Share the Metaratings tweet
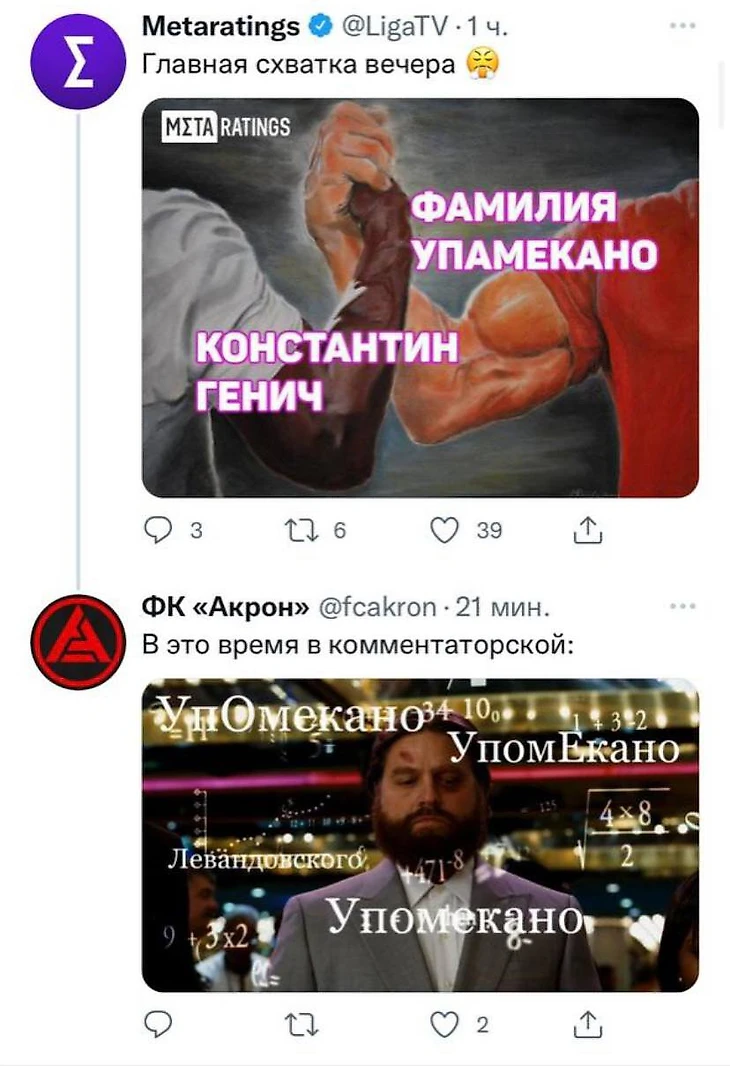This screenshot has height=1066, width=730. pos(588,530)
